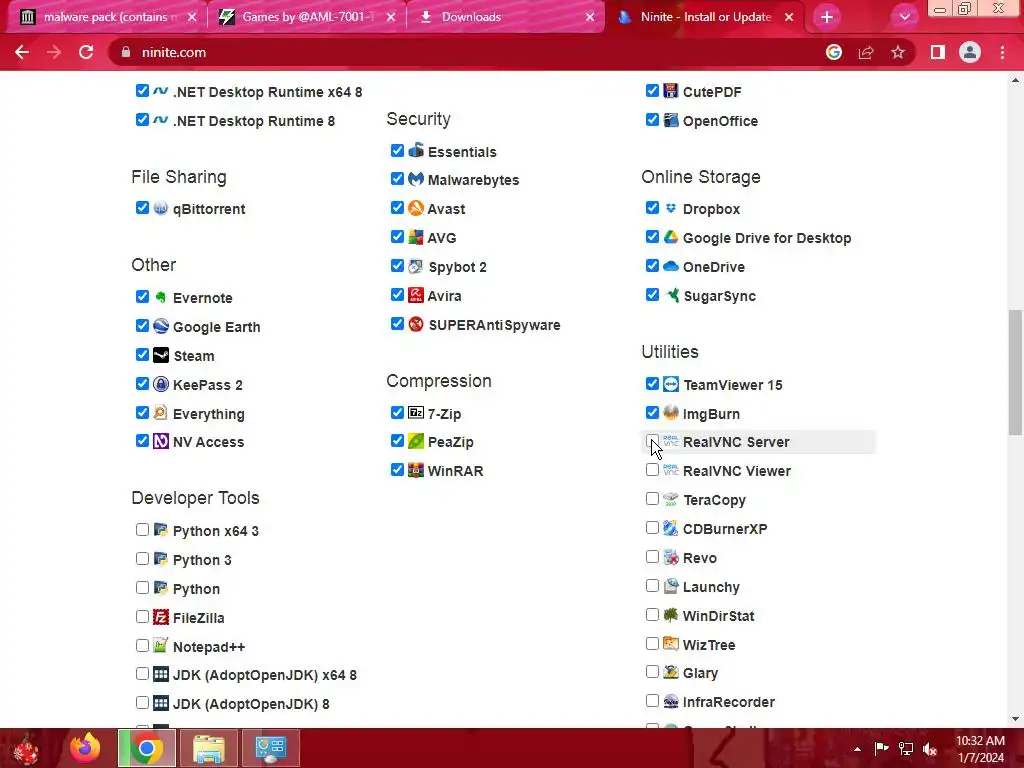Viewport: 1024px width, 768px height.
Task: Open the tab search dropdown arrow
Action: [x=904, y=17]
